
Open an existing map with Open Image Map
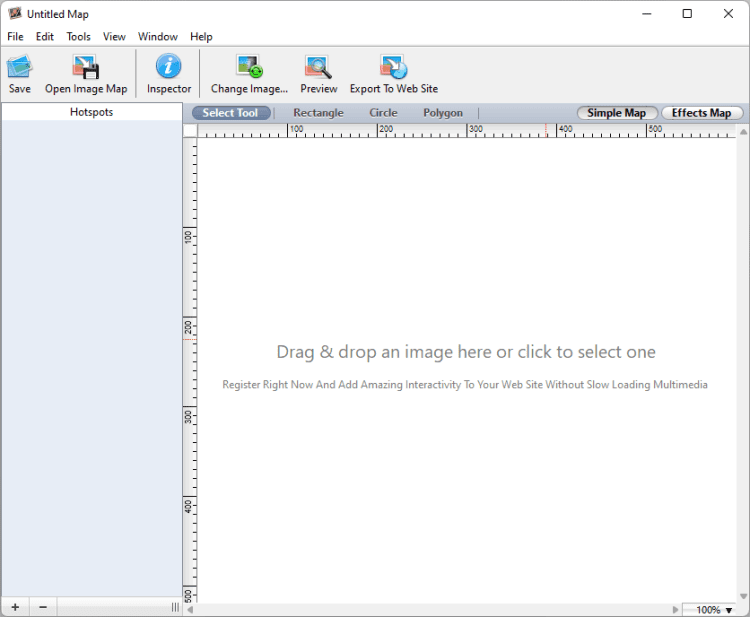[x=86, y=74]
